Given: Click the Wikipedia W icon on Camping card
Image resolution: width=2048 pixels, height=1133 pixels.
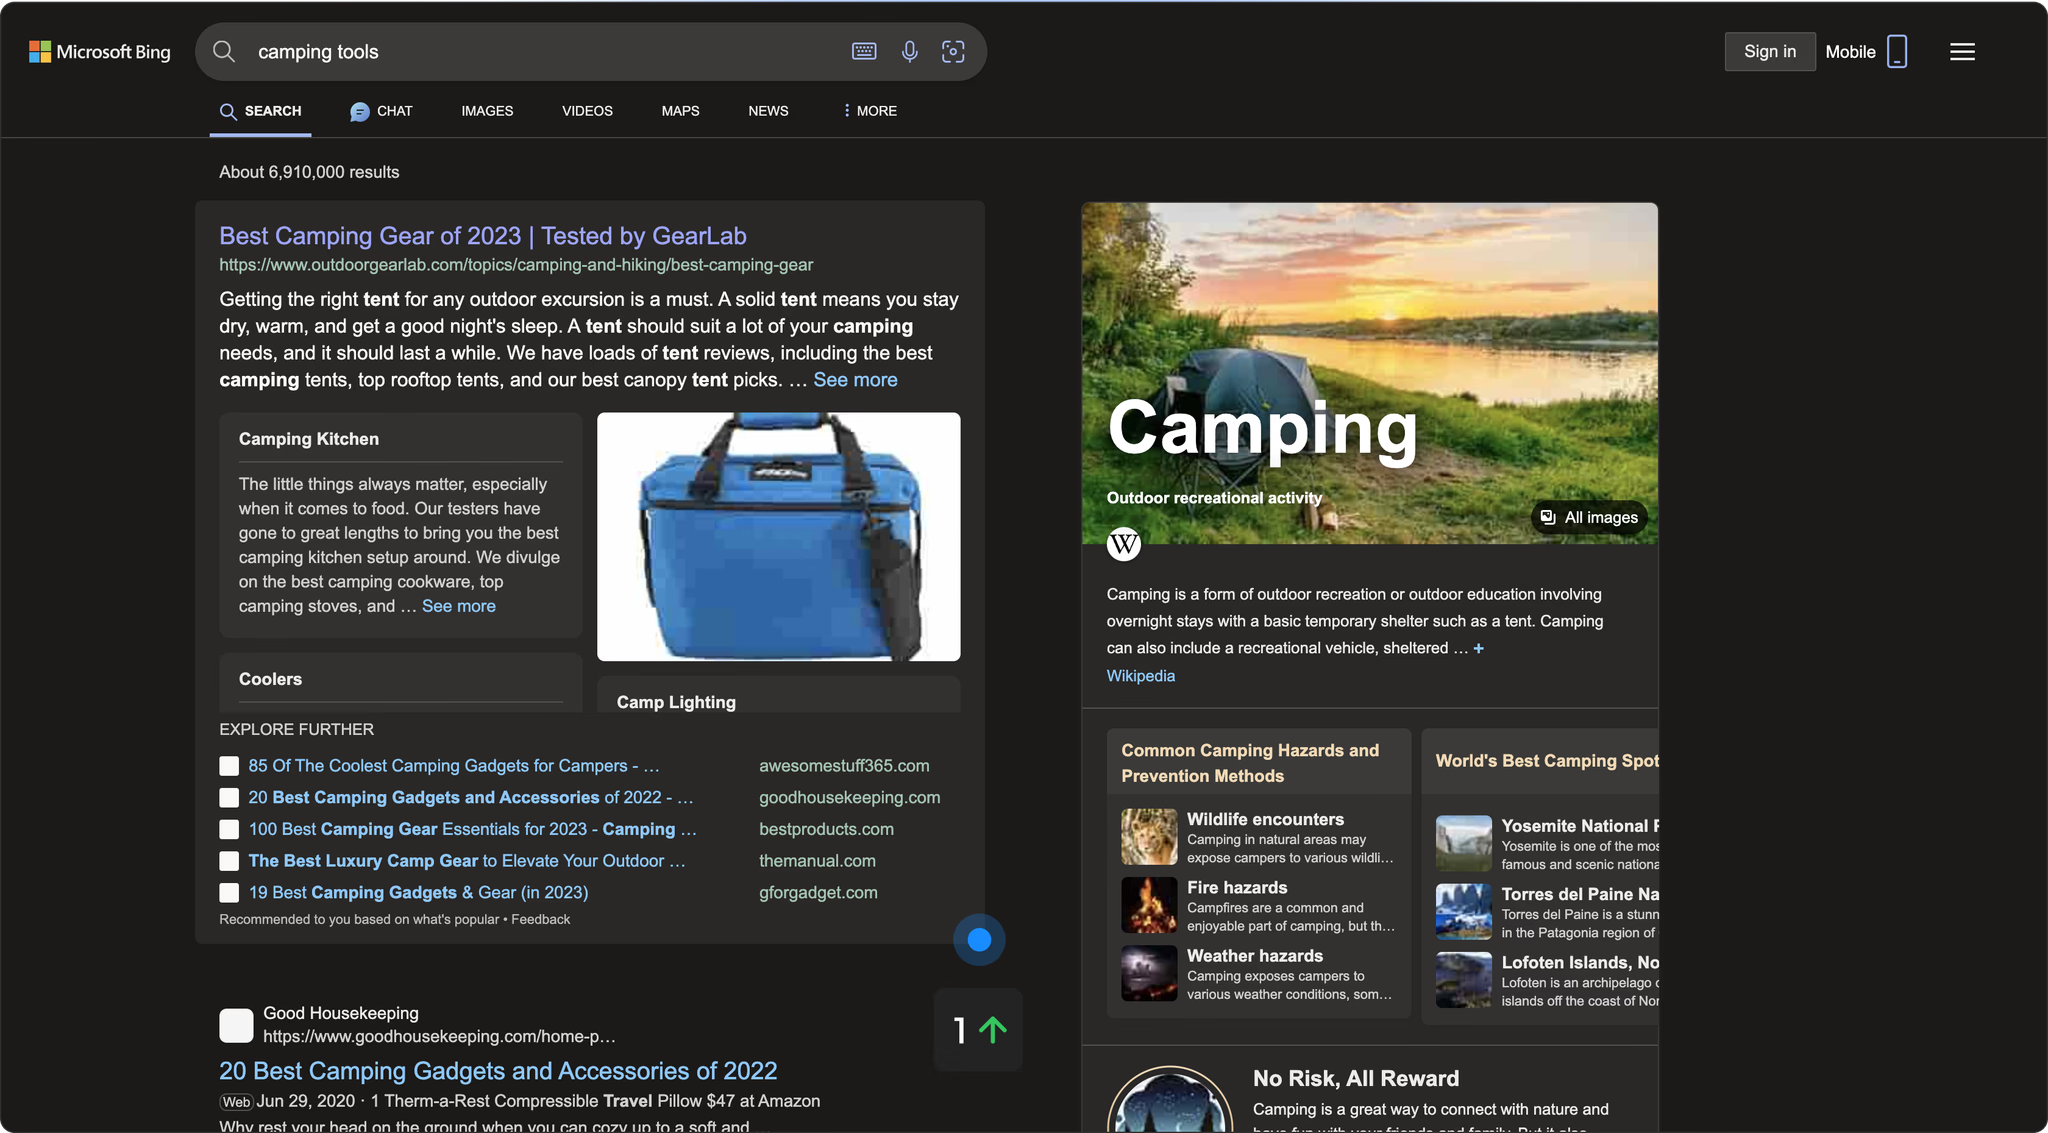Looking at the screenshot, I should (x=1124, y=544).
